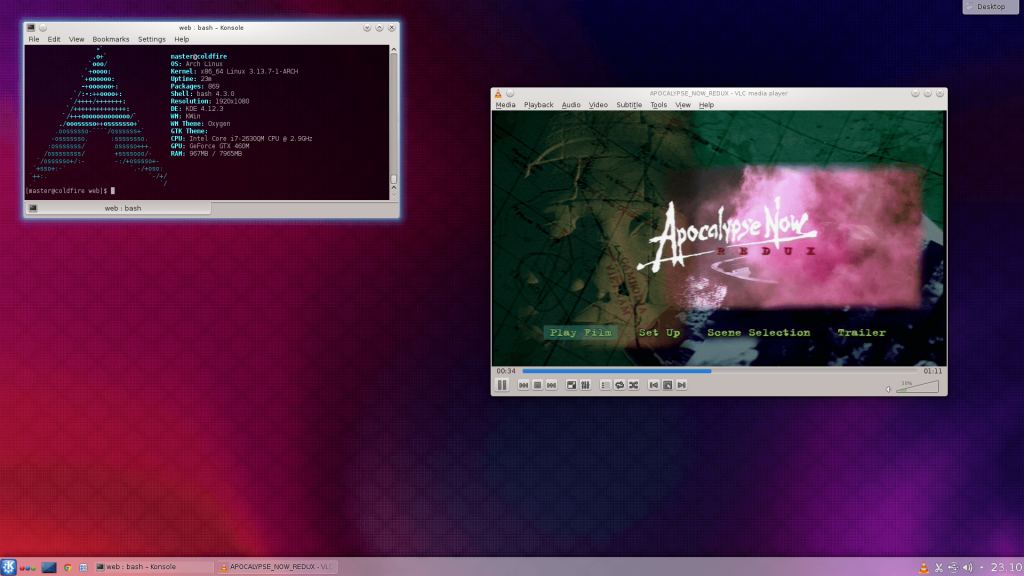Open VLC View menu
The width and height of the screenshot is (1024, 576).
click(682, 104)
